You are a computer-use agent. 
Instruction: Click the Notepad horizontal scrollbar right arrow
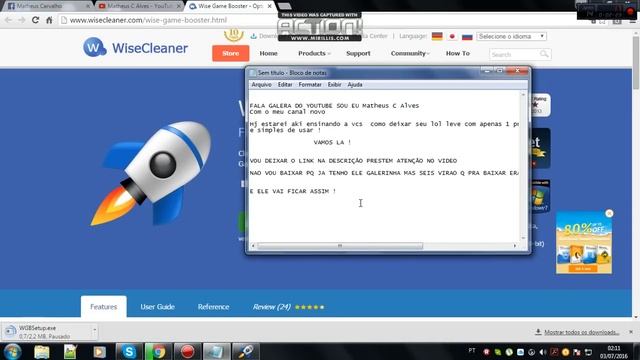pyautogui.click(x=515, y=246)
